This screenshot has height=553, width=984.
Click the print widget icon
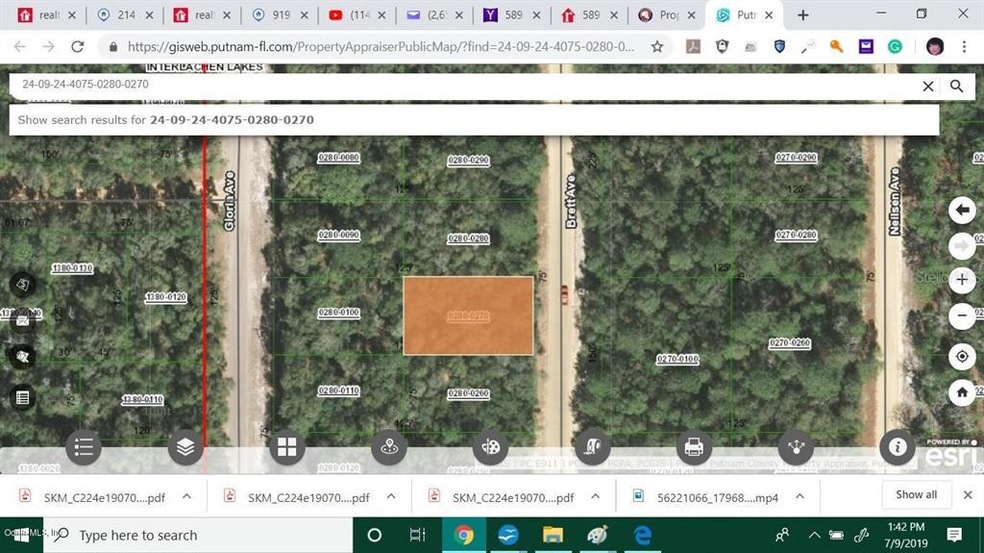tap(693, 448)
